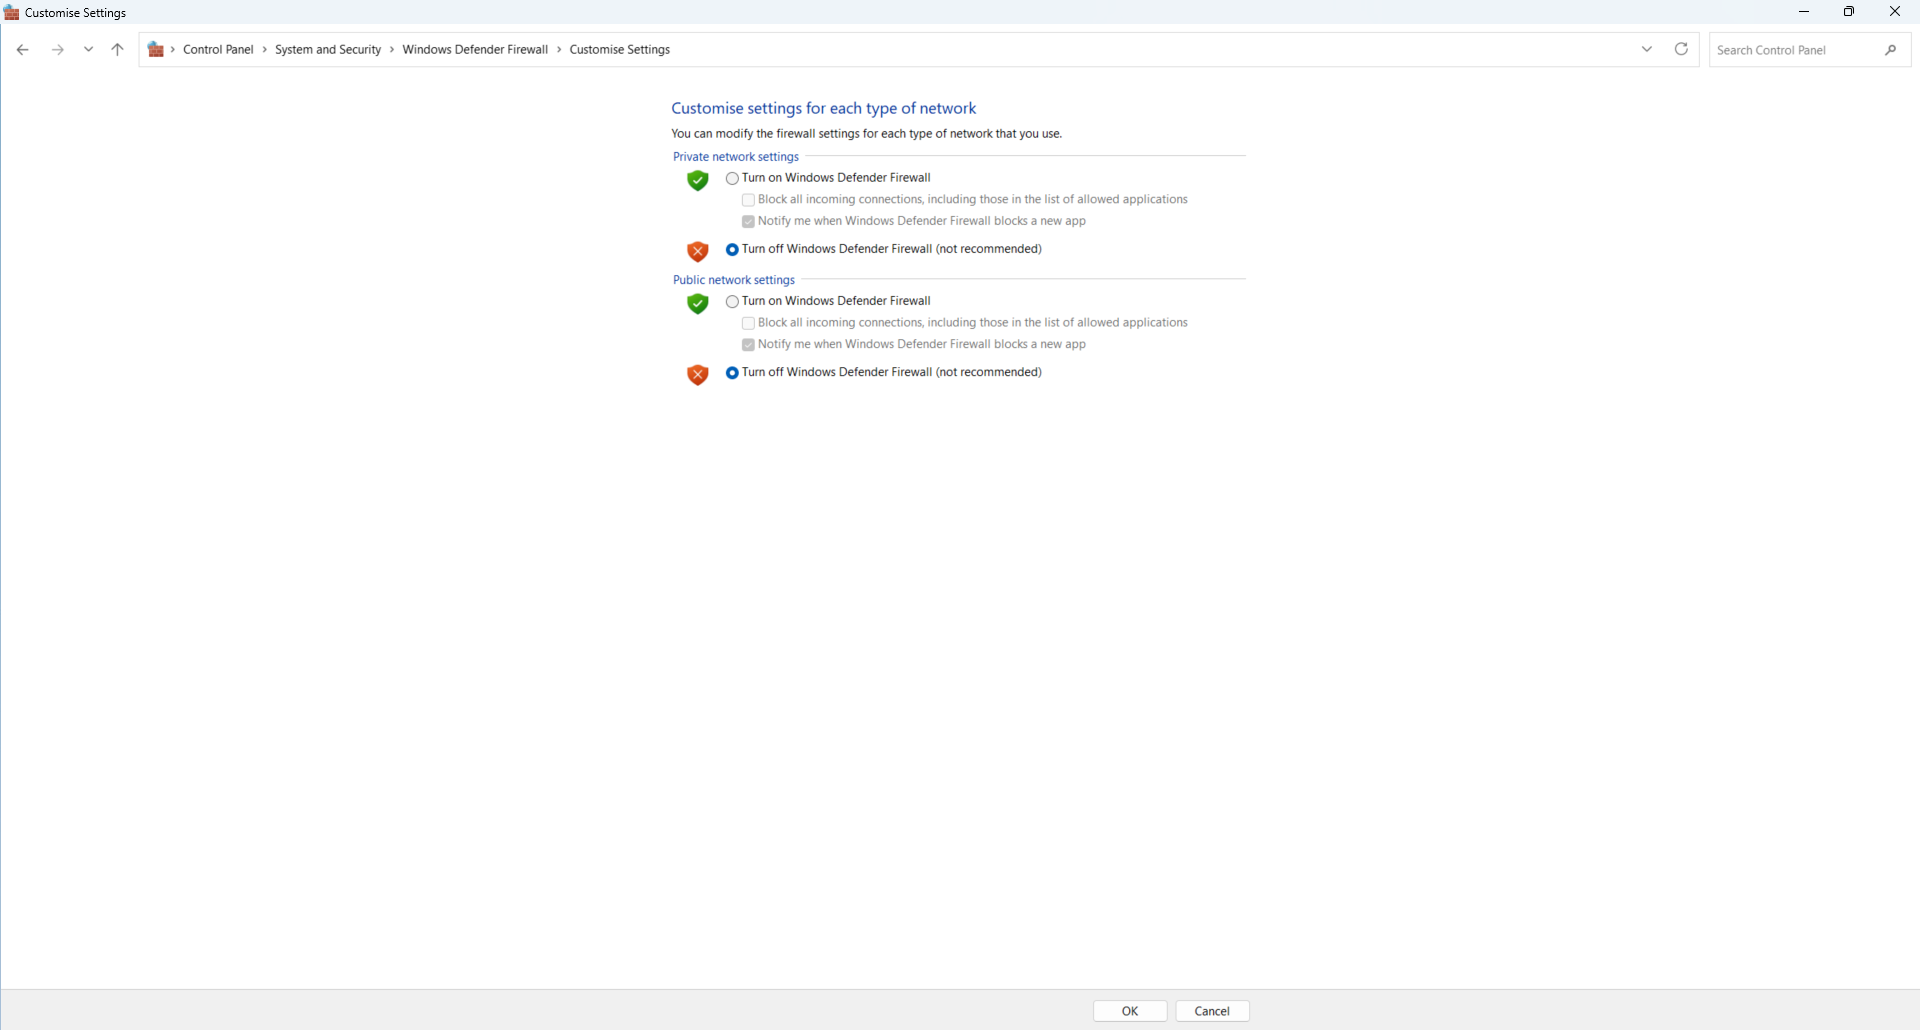Image resolution: width=1920 pixels, height=1030 pixels.
Task: Expand the address bar history dropdown
Action: [1646, 49]
